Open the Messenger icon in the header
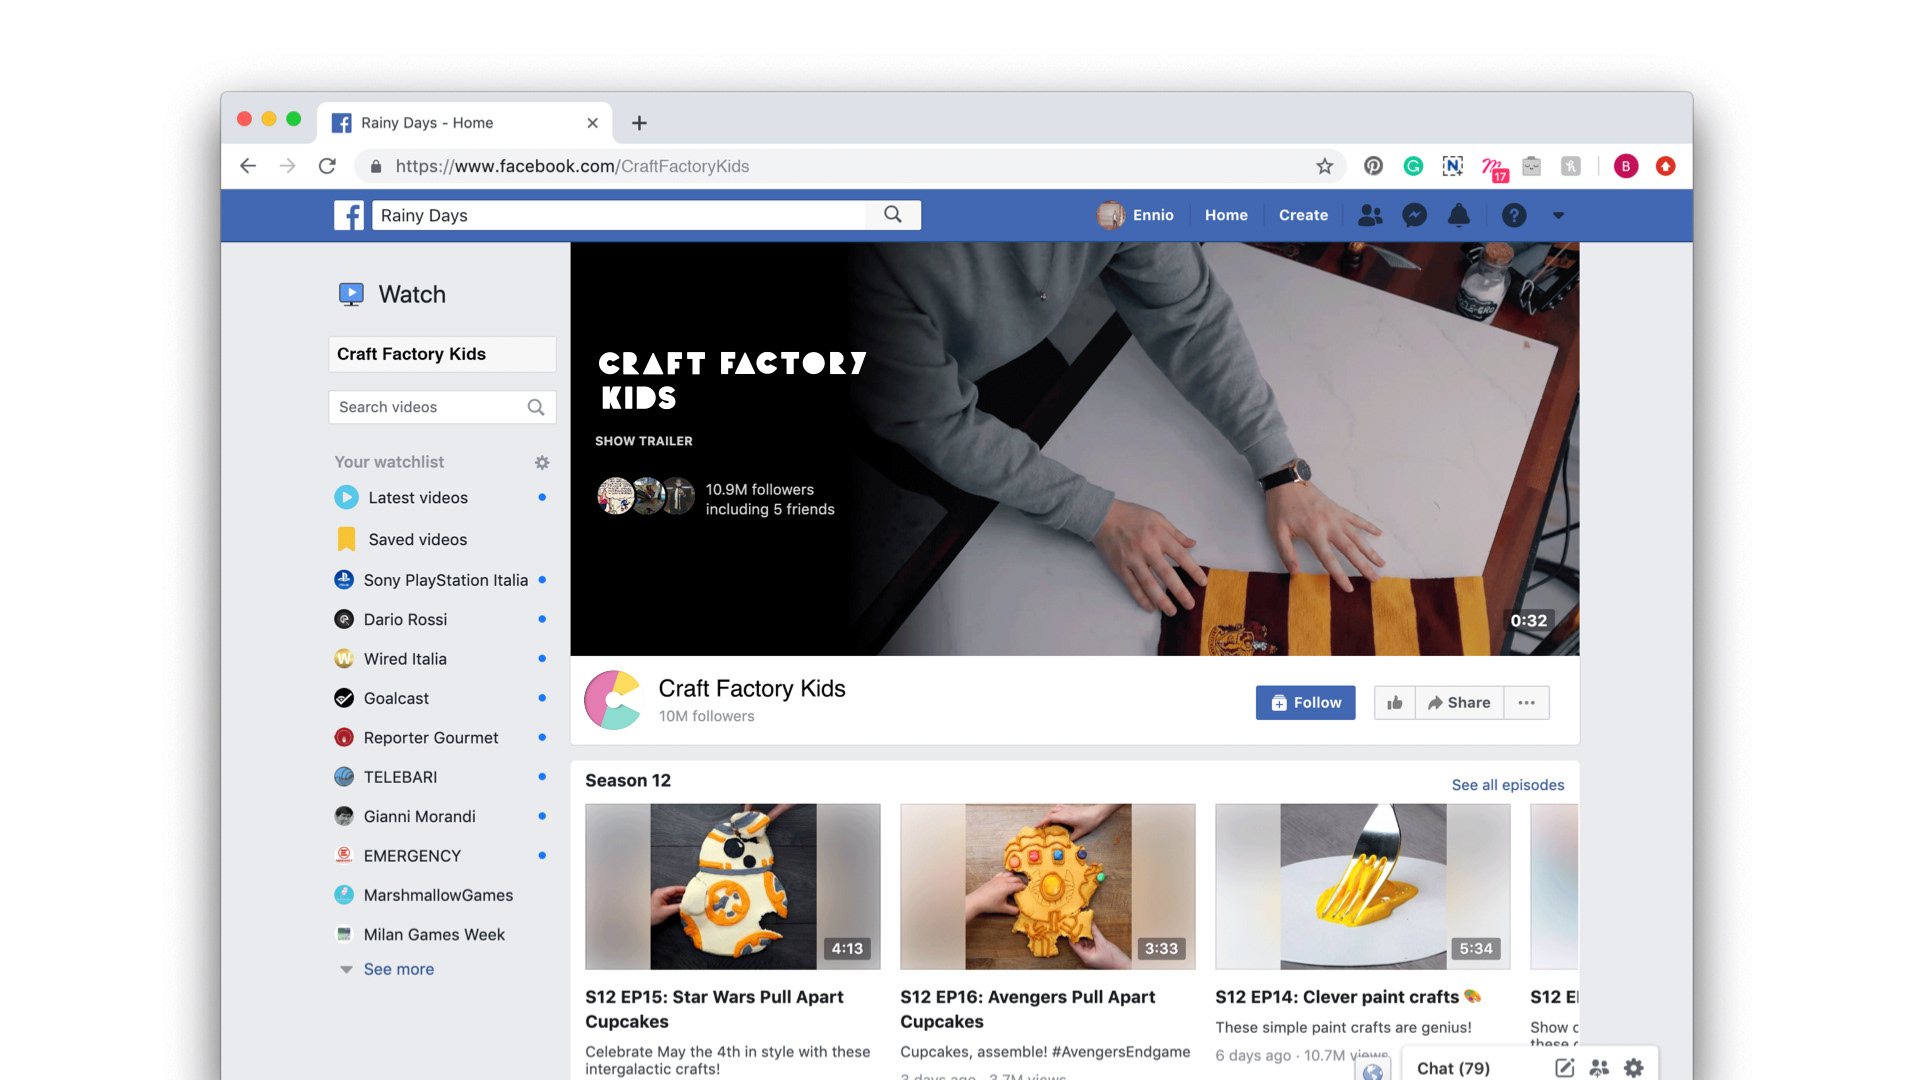The image size is (1920, 1080). pos(1414,215)
